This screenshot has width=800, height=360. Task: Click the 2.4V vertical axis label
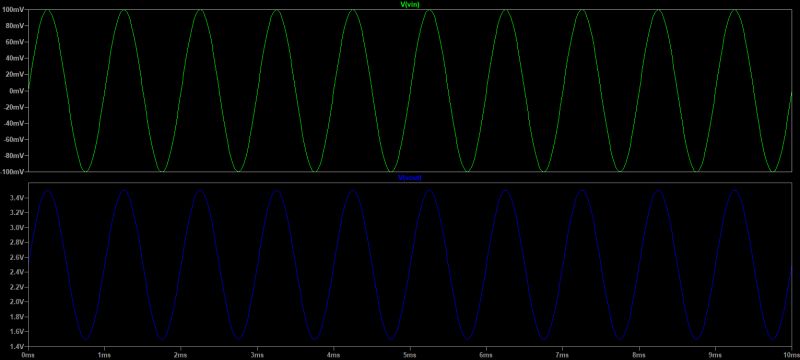17,272
